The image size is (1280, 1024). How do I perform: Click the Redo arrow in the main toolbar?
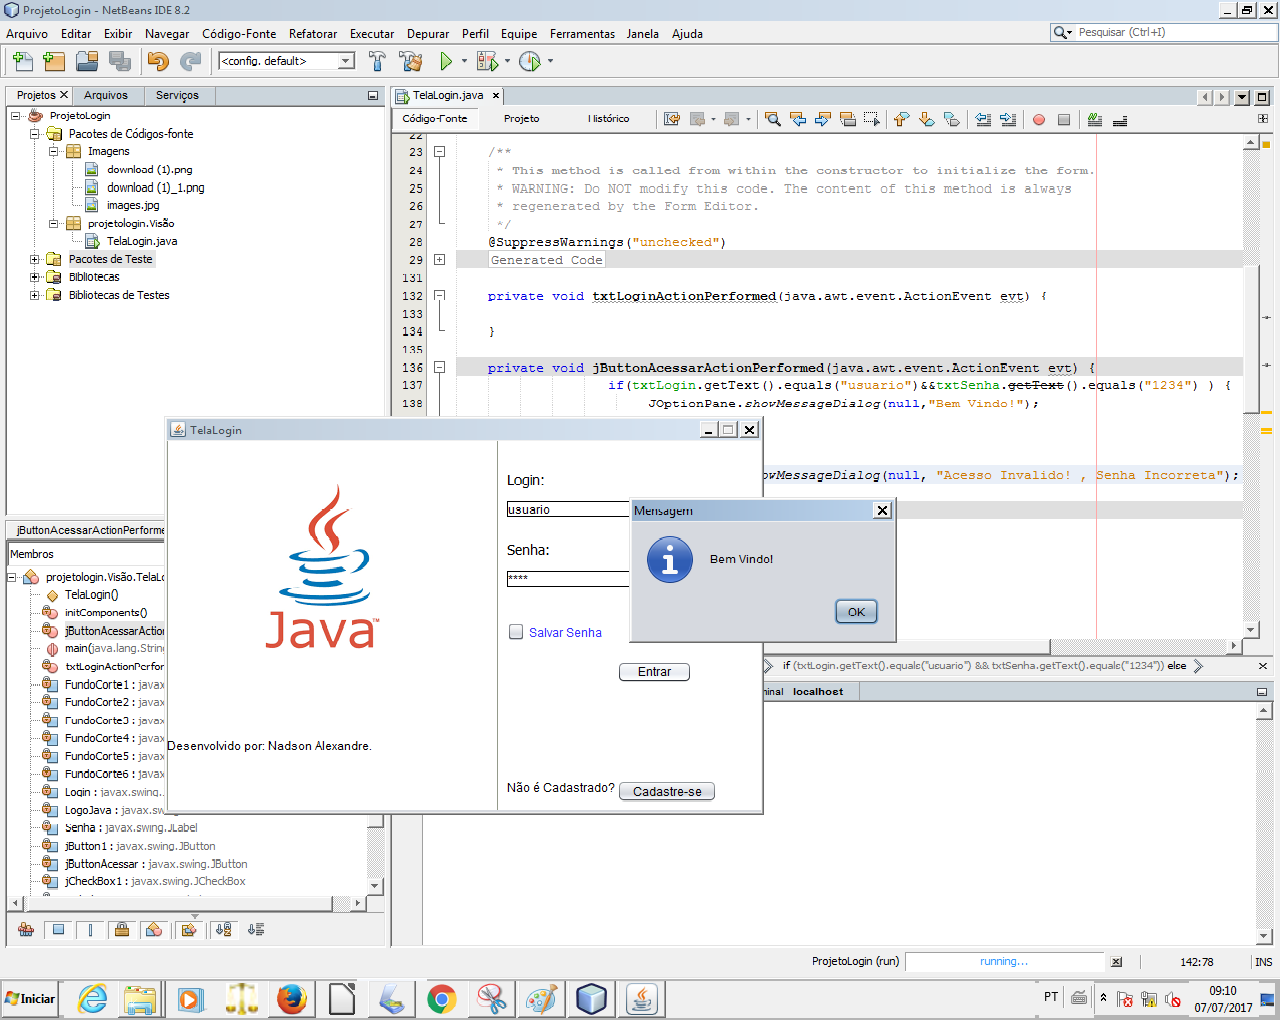click(190, 62)
